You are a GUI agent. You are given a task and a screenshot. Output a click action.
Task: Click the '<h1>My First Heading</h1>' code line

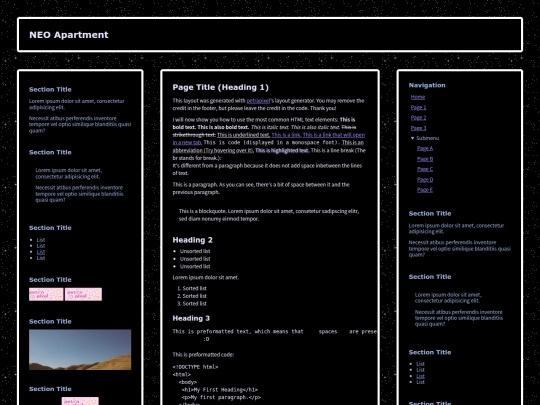tap(220, 390)
